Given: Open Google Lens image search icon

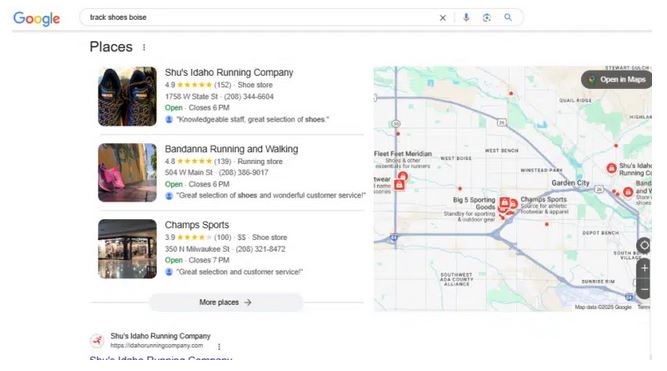Looking at the screenshot, I should [x=487, y=17].
